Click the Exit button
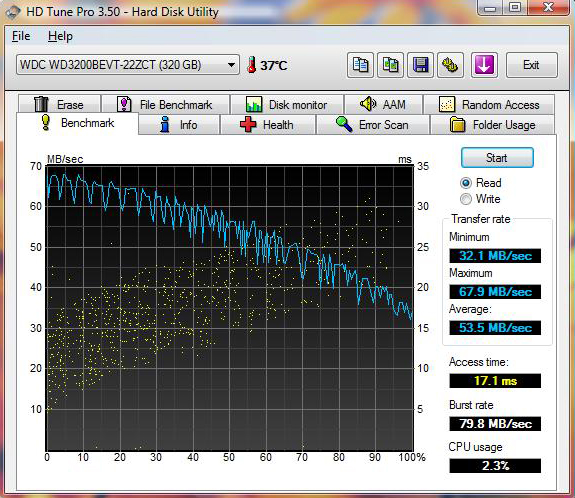The height and width of the screenshot is (498, 575). (x=531, y=65)
